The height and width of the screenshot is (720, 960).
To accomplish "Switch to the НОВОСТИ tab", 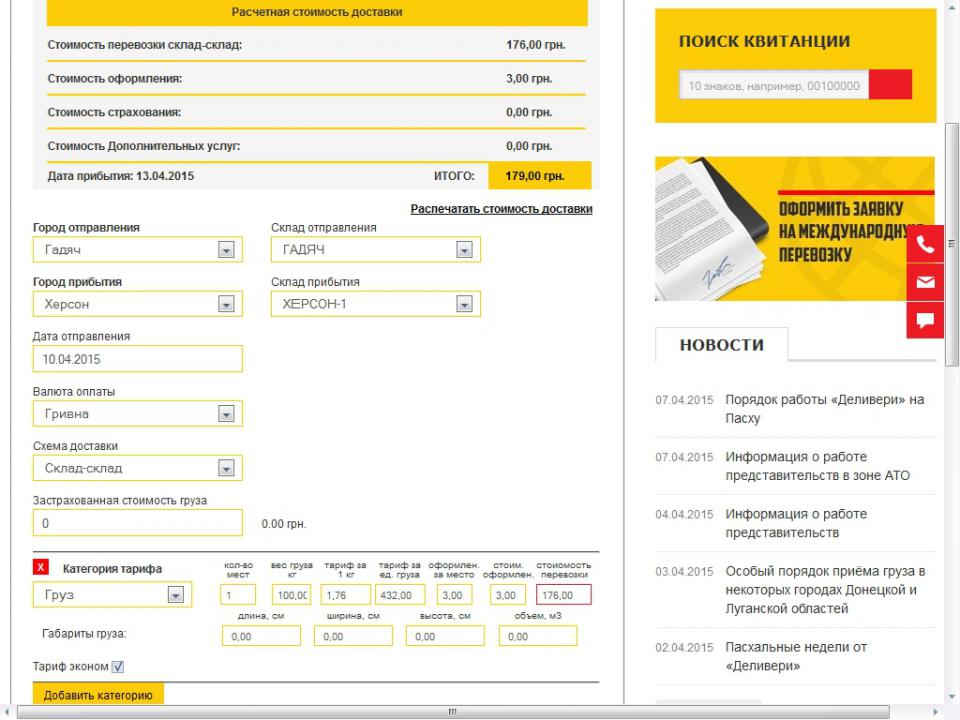I will coord(721,345).
